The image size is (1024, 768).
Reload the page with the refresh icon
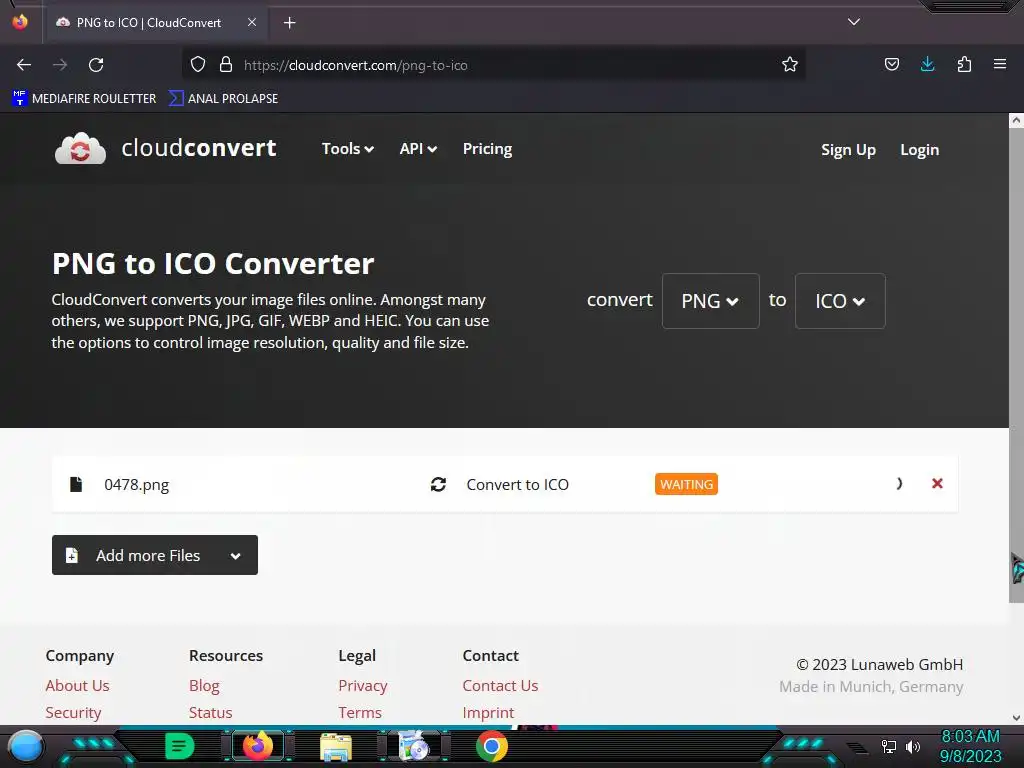pos(96,65)
